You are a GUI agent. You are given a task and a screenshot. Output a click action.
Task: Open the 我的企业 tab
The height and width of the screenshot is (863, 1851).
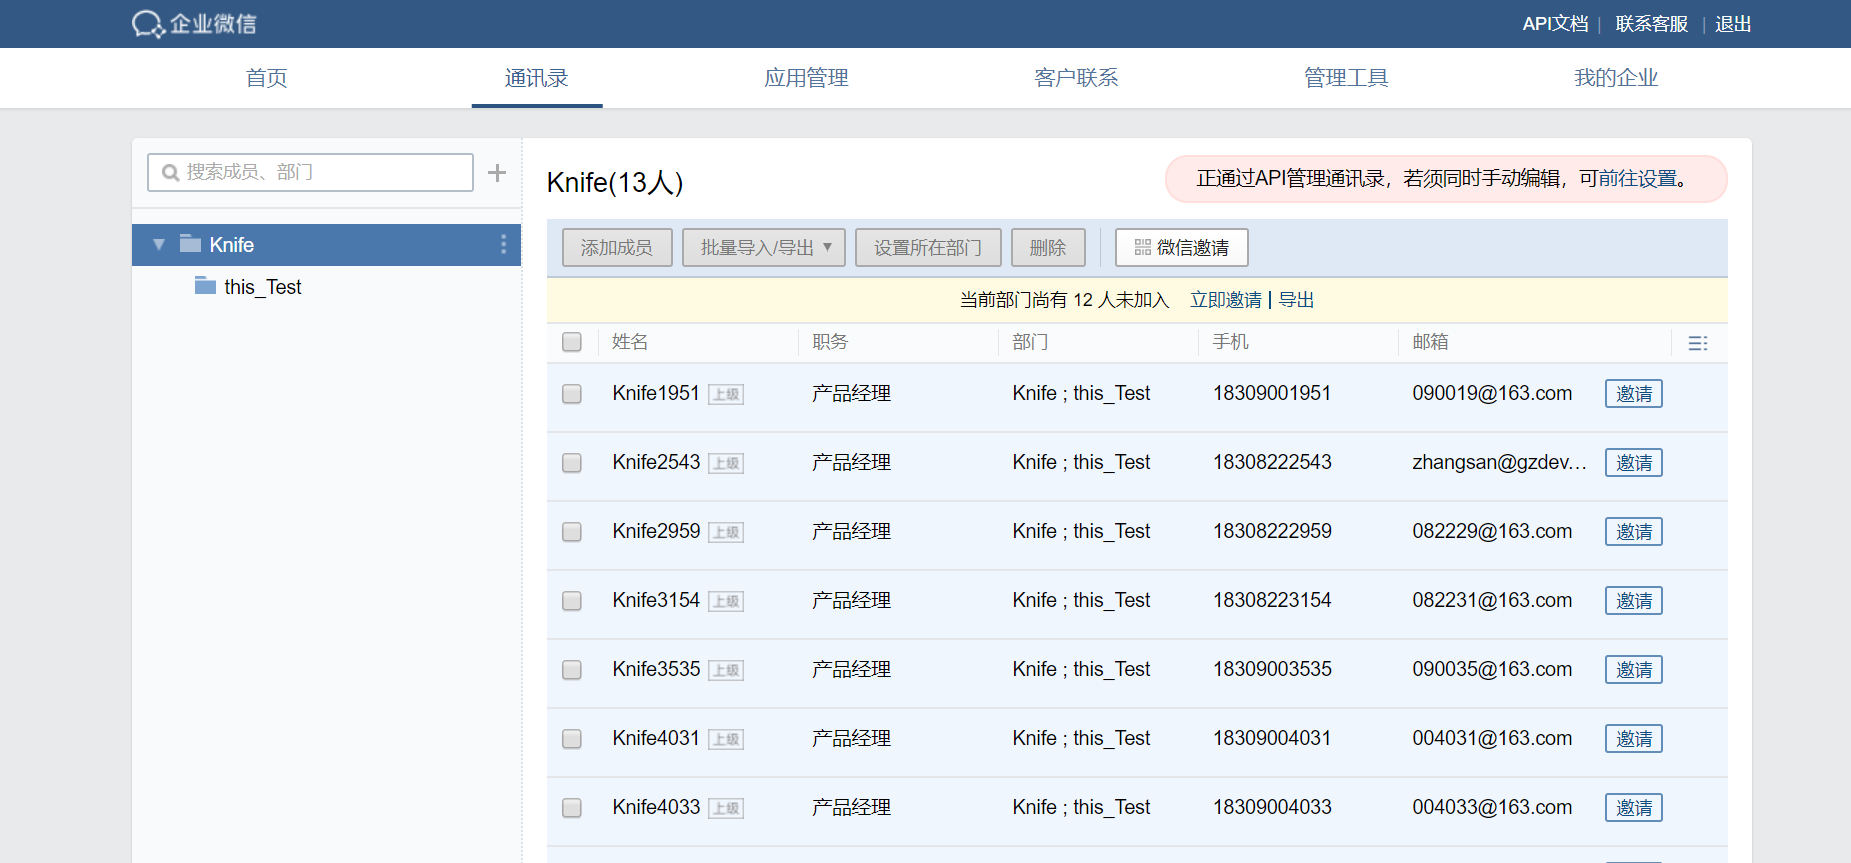pos(1617,78)
